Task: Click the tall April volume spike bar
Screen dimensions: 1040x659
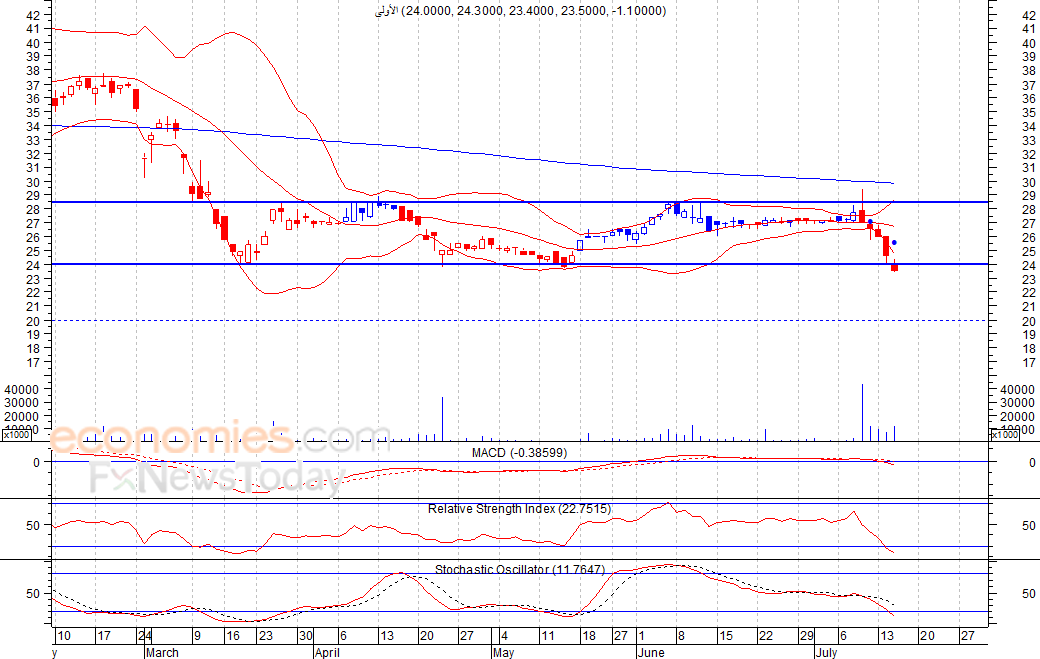Action: 442,419
